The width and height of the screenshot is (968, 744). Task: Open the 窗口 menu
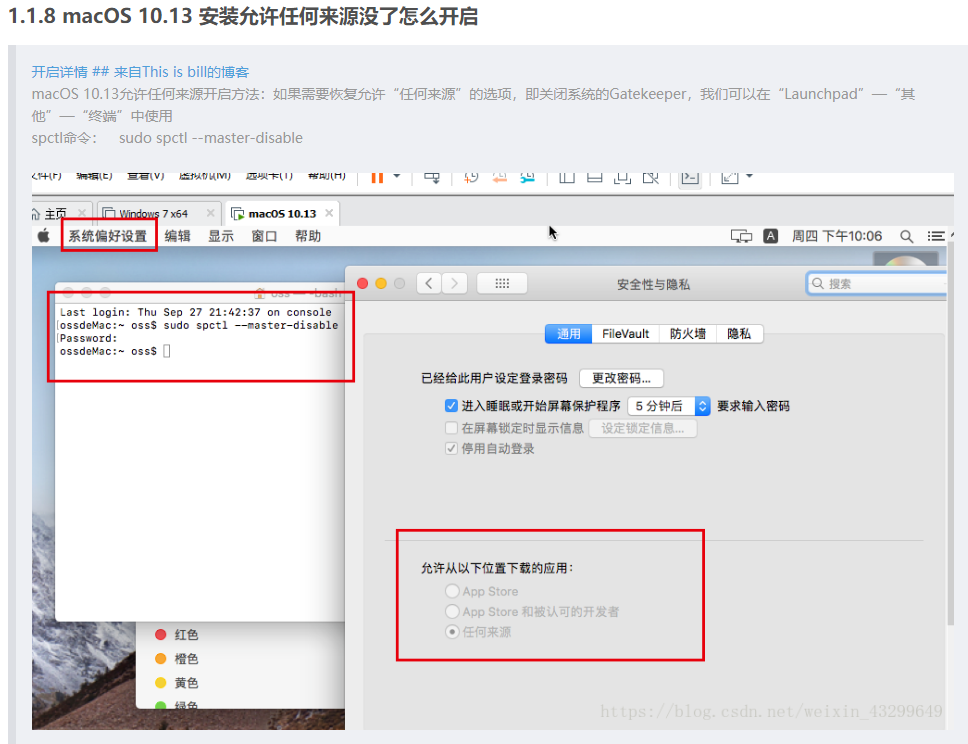tap(264, 236)
